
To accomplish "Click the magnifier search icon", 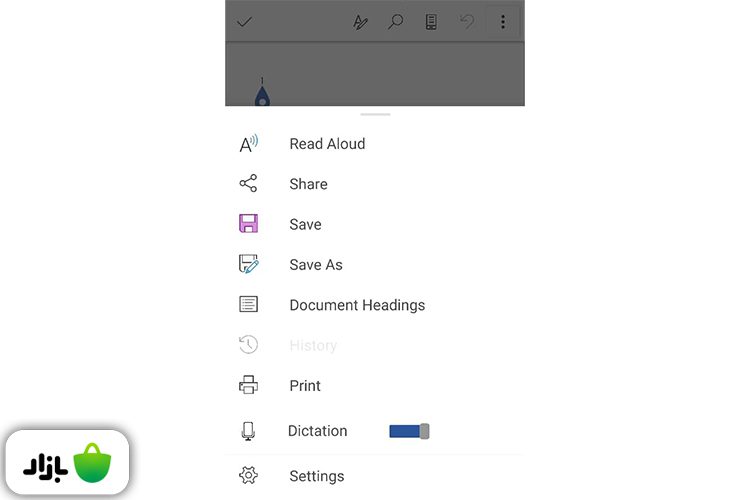I will click(396, 22).
